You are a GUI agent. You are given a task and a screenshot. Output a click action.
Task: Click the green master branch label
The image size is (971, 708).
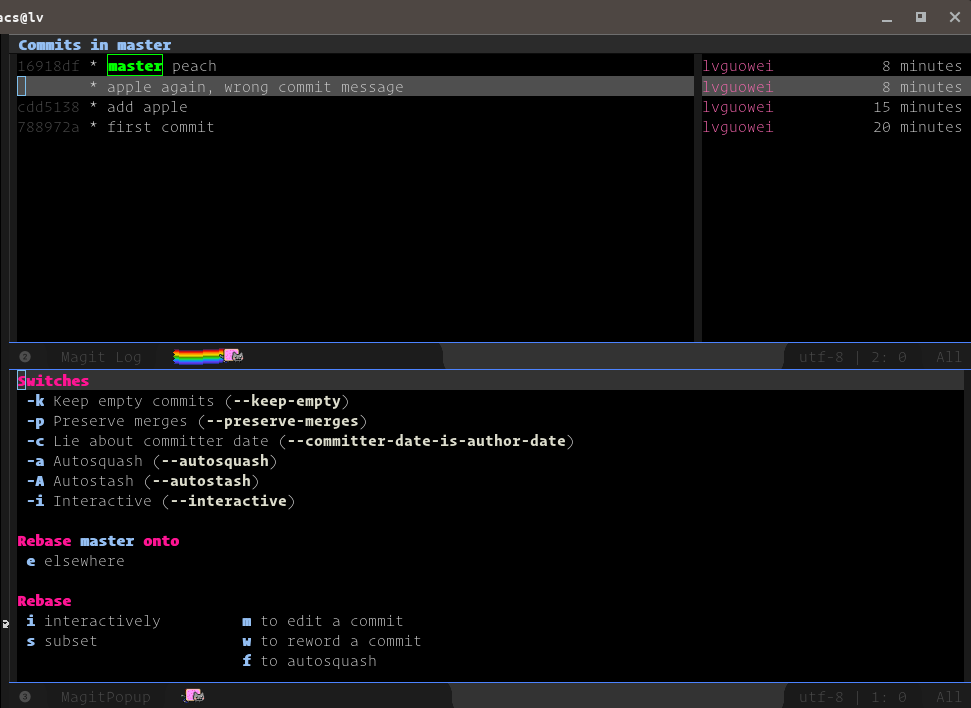pyautogui.click(x=135, y=66)
